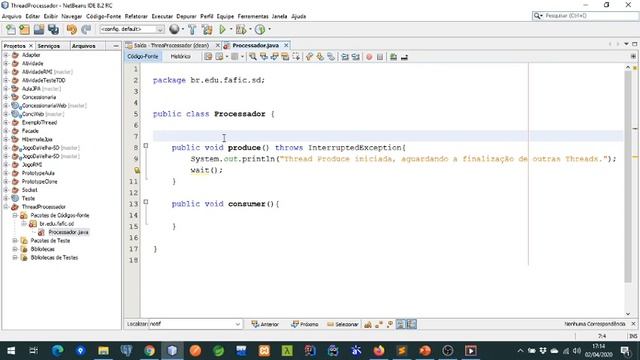Expand the Bibliotecas de Testes node

(15, 258)
